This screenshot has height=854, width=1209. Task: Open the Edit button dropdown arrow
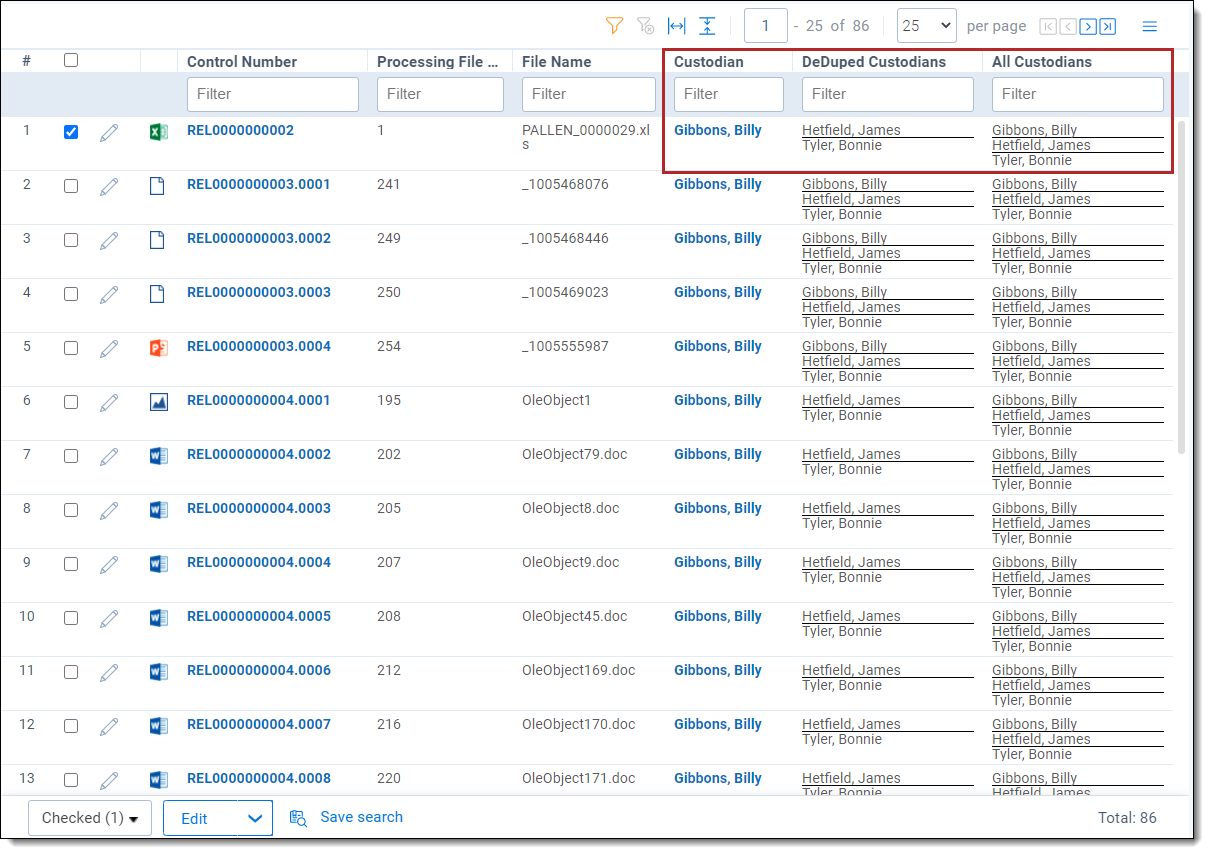pyautogui.click(x=255, y=818)
